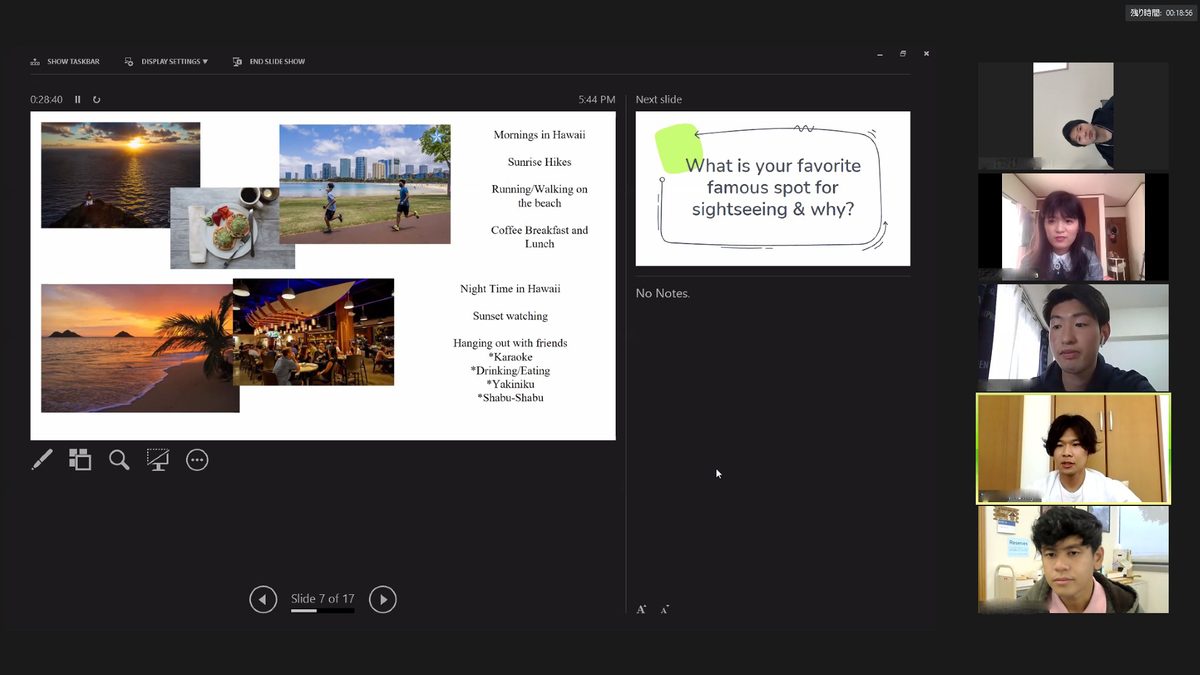This screenshot has height=675, width=1200.
Task: Open the See All Slides grid
Action: 80,460
